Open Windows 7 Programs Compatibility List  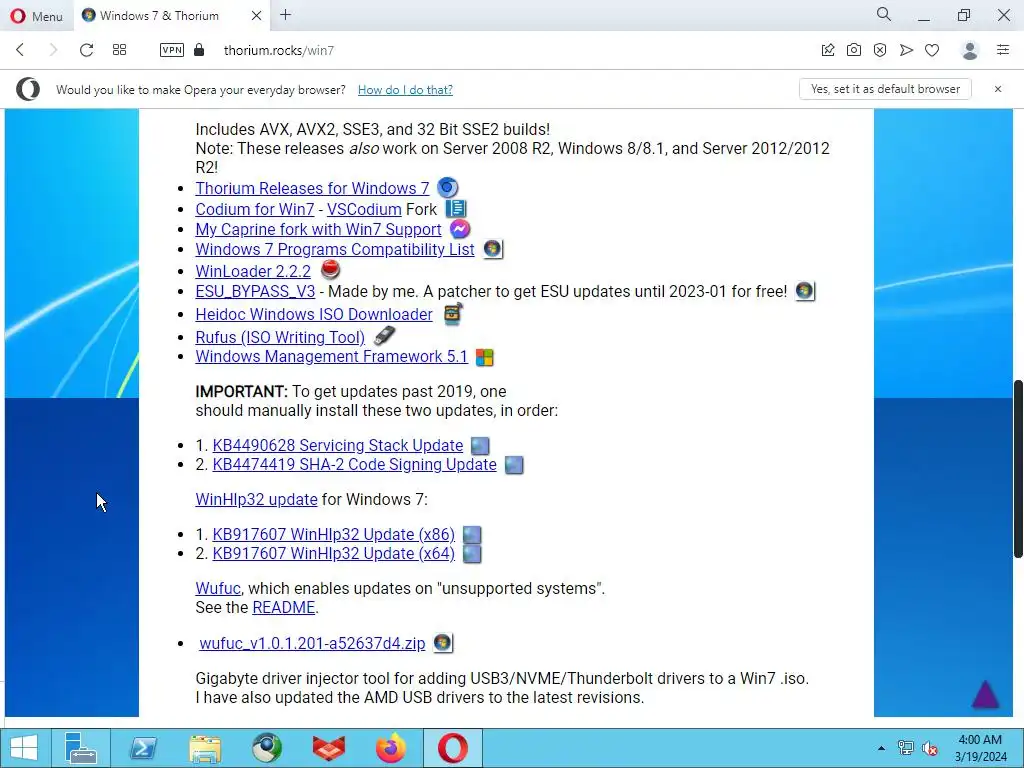pos(335,249)
